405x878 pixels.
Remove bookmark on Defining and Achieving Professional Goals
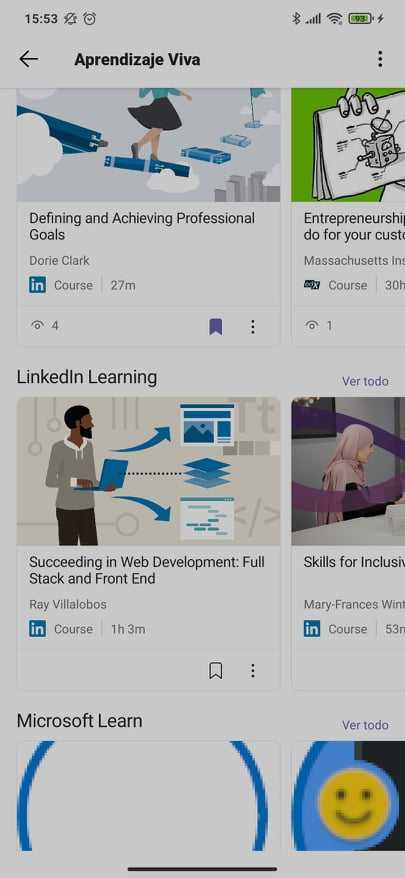pos(216,326)
